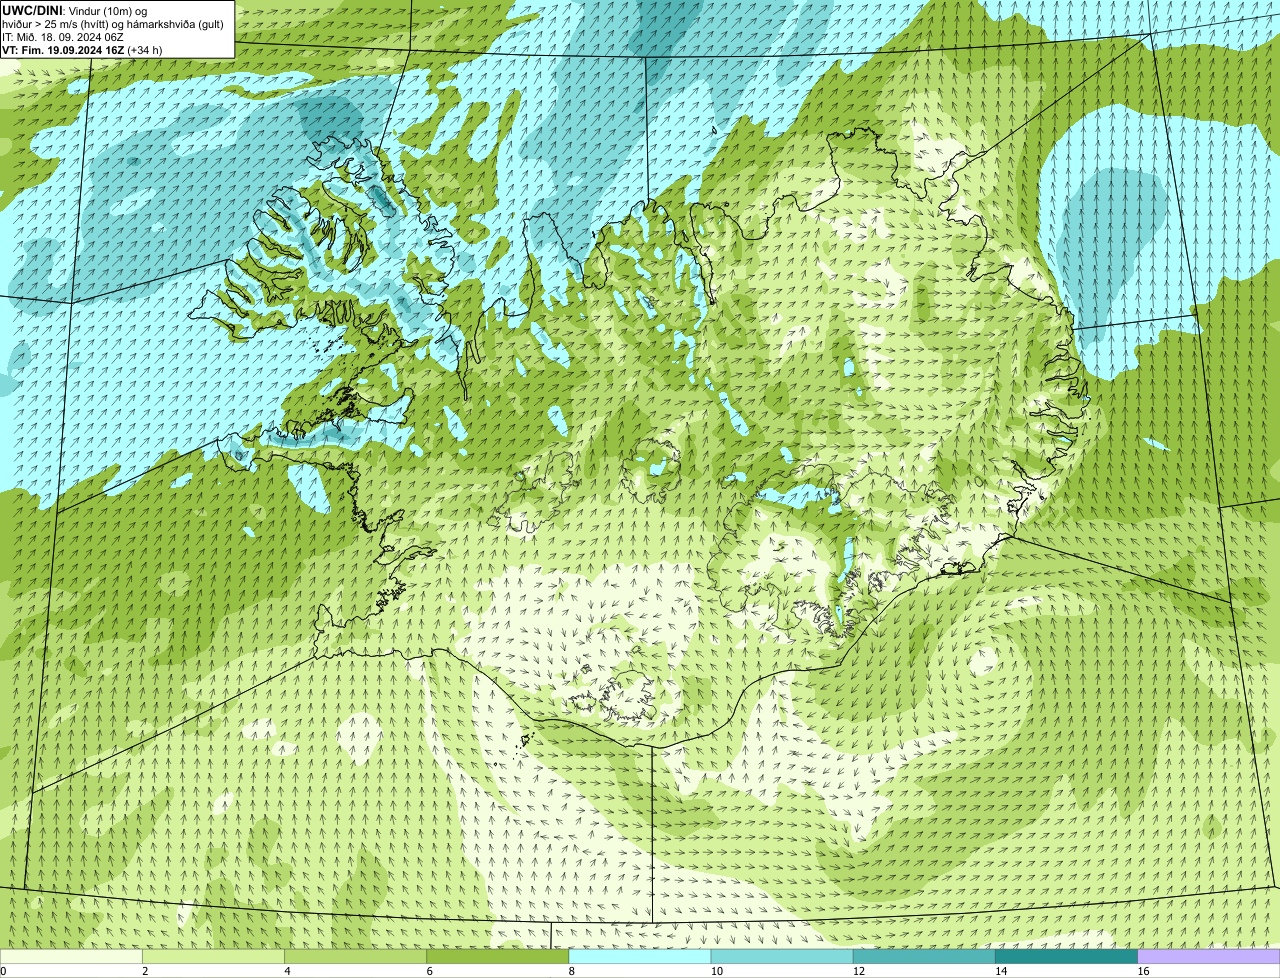Screen dimensions: 1280x978
Task: Click the legend value label '12'
Action: [859, 971]
